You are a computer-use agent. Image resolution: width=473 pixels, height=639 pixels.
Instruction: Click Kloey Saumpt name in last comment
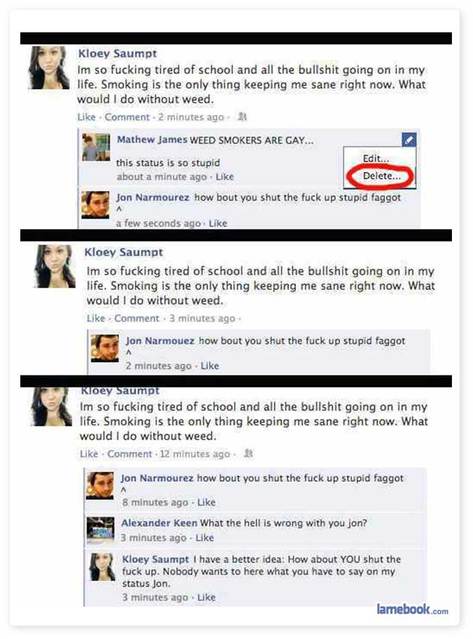[156, 559]
